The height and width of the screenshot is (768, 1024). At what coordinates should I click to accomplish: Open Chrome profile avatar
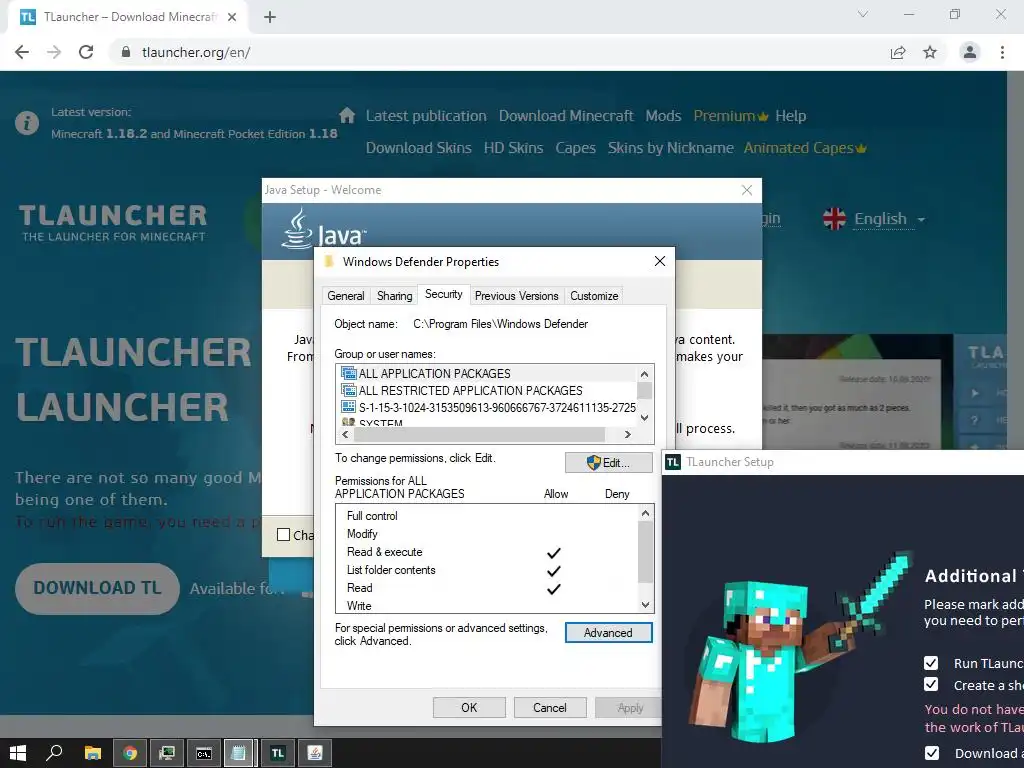(970, 52)
